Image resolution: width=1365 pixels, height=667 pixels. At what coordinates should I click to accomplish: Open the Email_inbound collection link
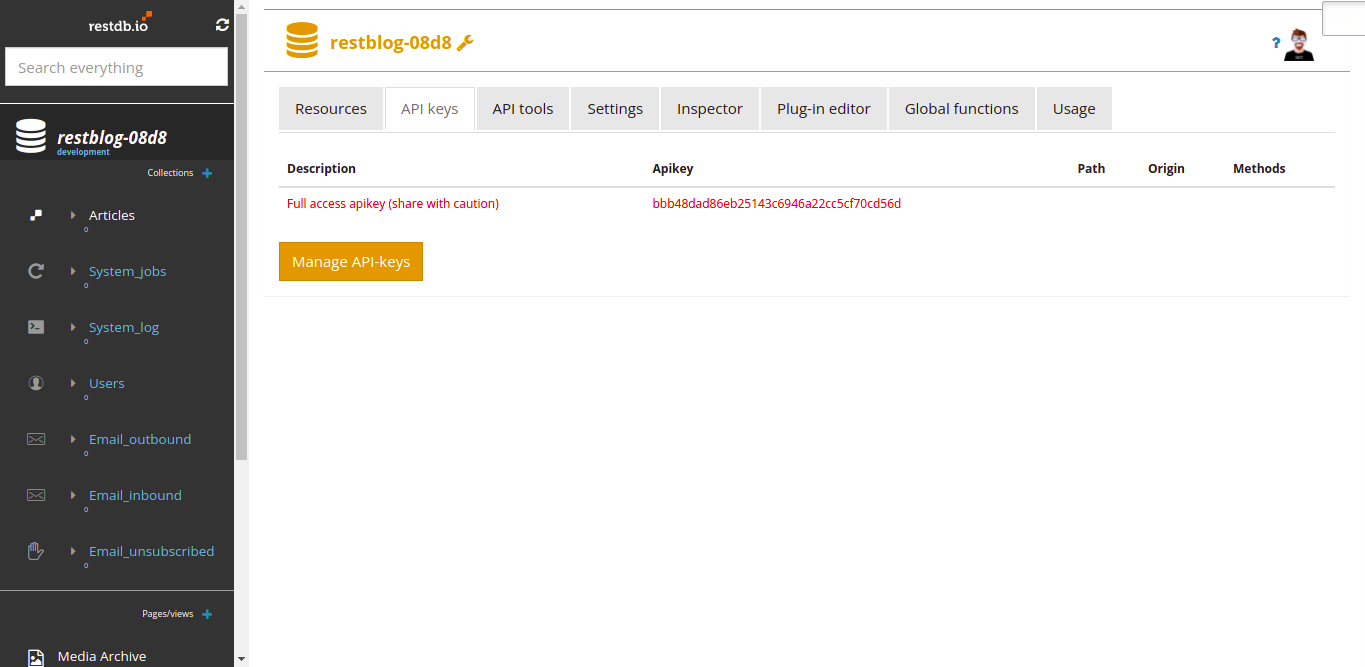[x=135, y=495]
